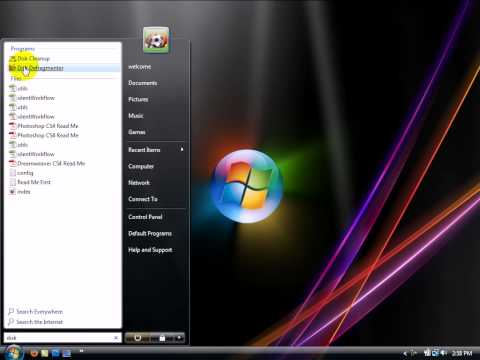Image resolution: width=480 pixels, height=360 pixels.
Task: Open Default Programs
Action: [x=150, y=233]
